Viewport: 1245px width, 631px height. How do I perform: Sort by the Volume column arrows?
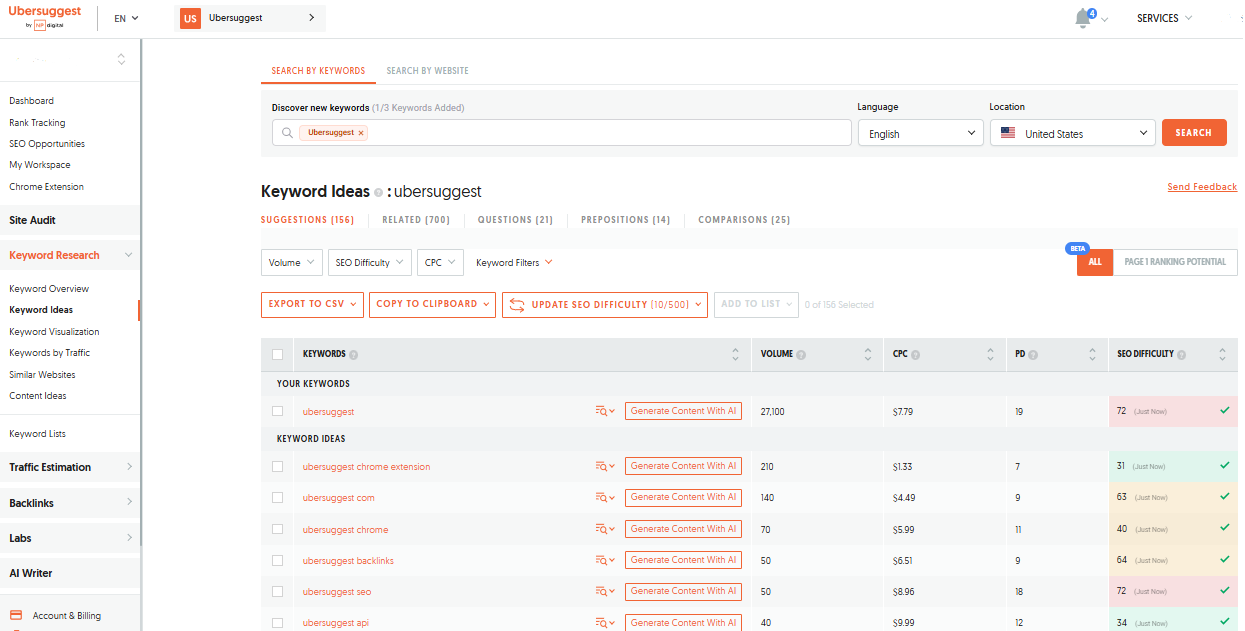coord(867,354)
